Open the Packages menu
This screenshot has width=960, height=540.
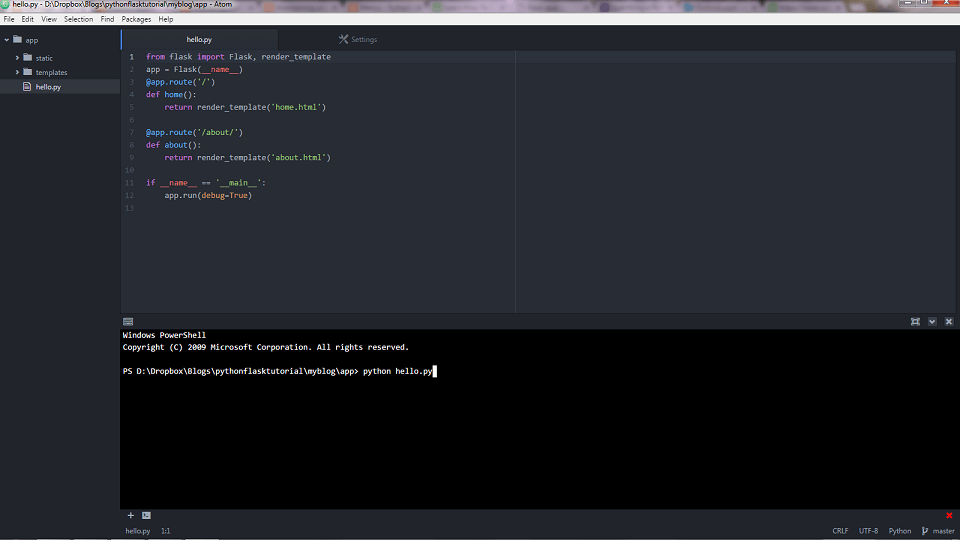[136, 19]
